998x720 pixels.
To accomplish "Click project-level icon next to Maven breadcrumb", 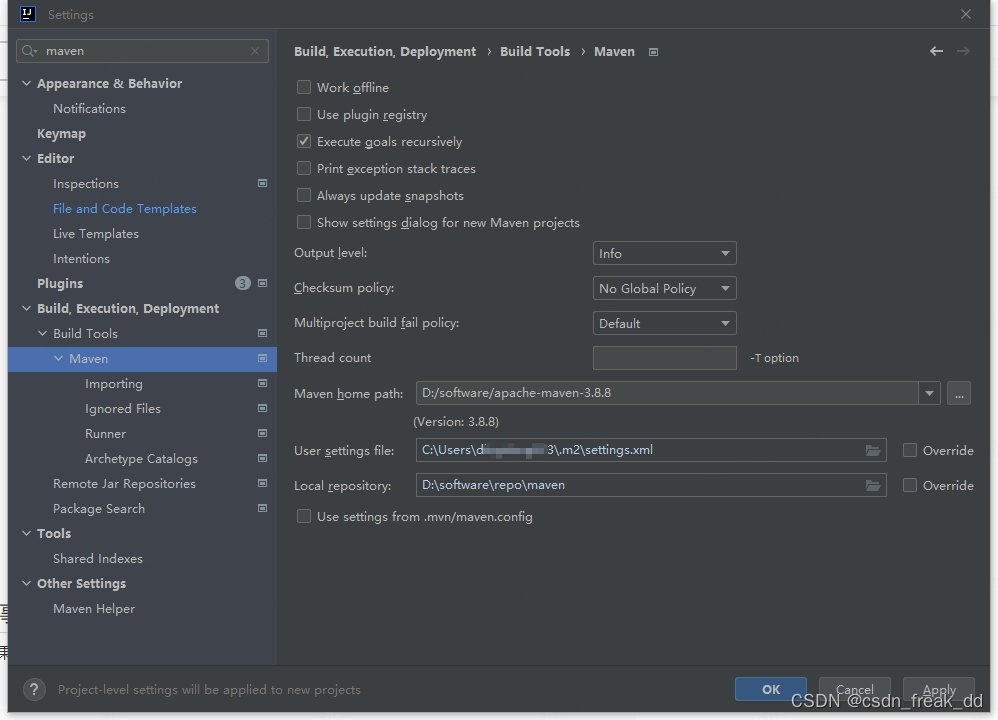I will click(653, 52).
